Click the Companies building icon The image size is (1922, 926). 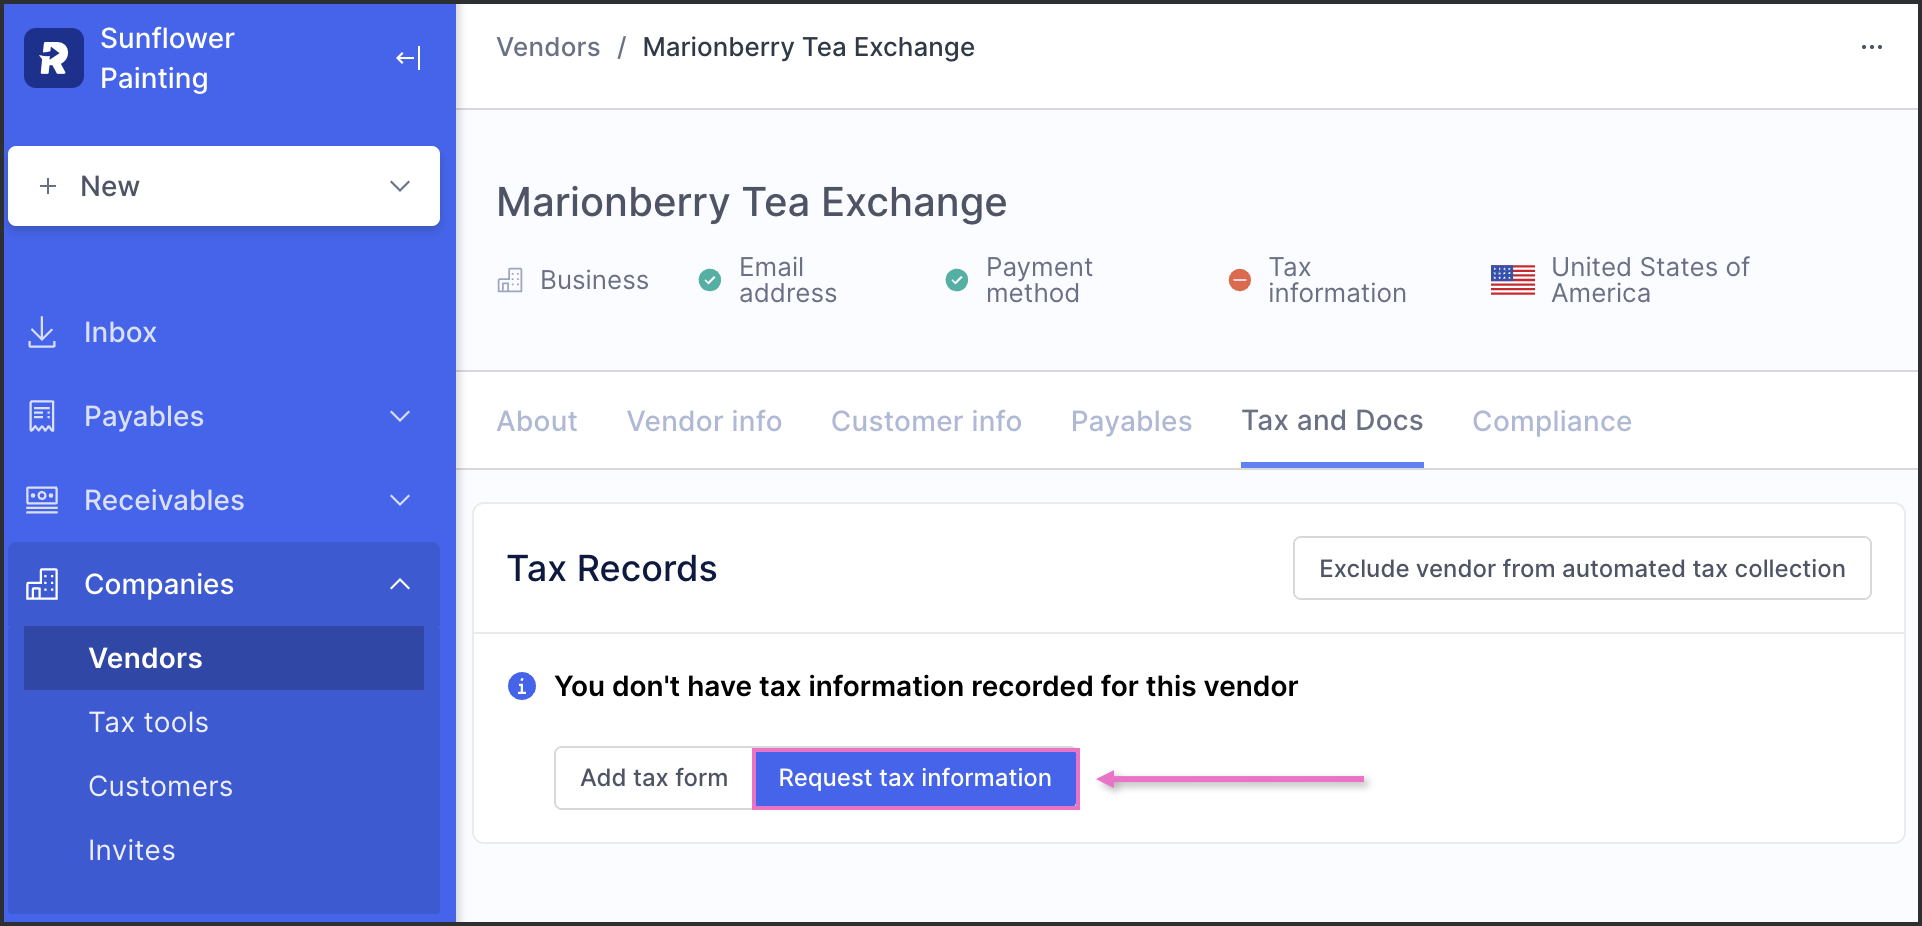pos(42,584)
